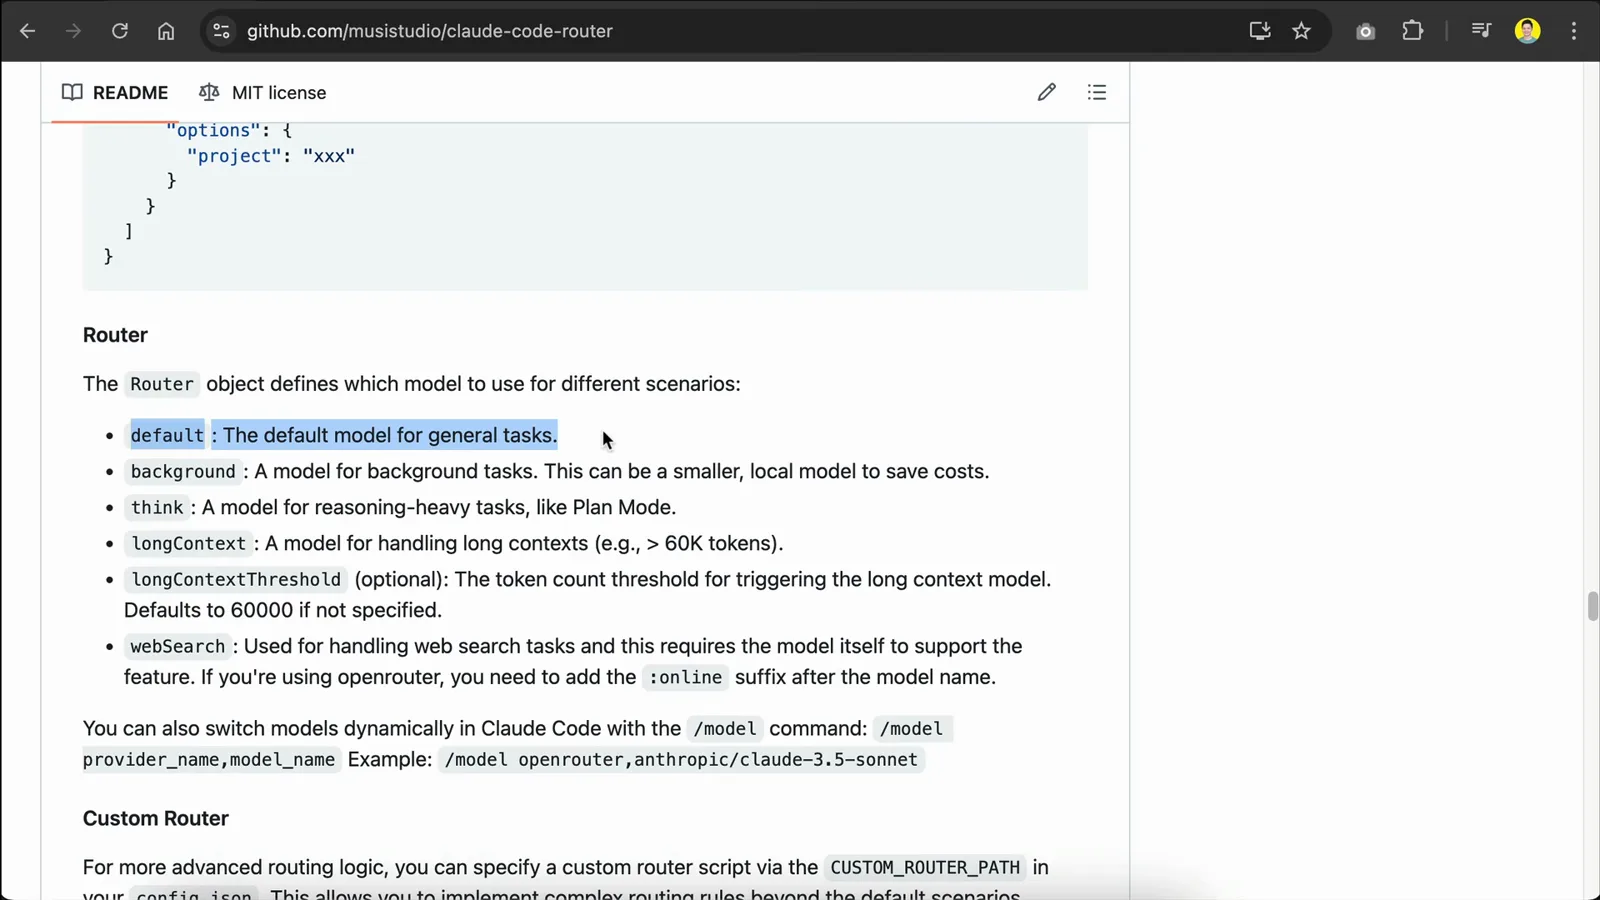Screen dimensions: 1600x900
Task: Click the Router heading
Action: coord(115,335)
